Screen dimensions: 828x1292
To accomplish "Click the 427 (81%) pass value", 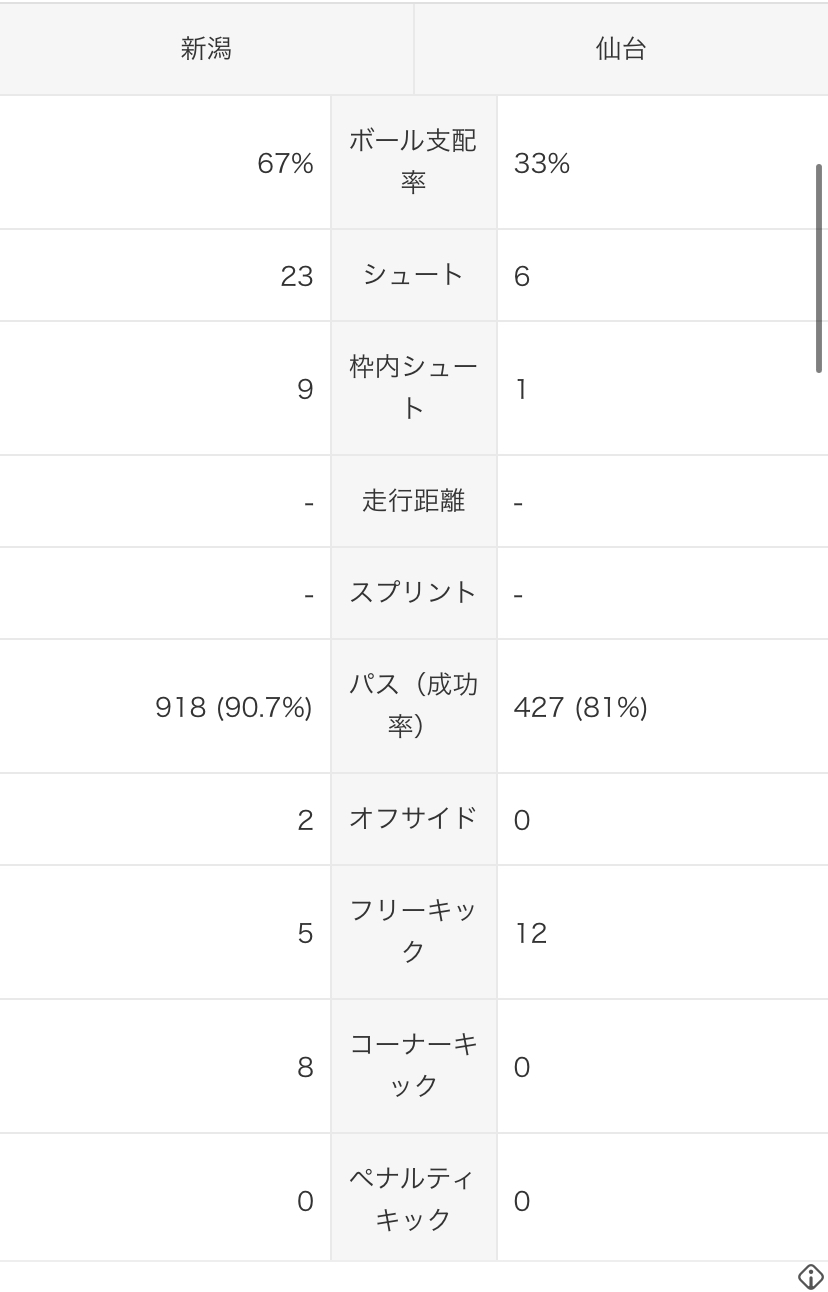I will pyautogui.click(x=580, y=708).
